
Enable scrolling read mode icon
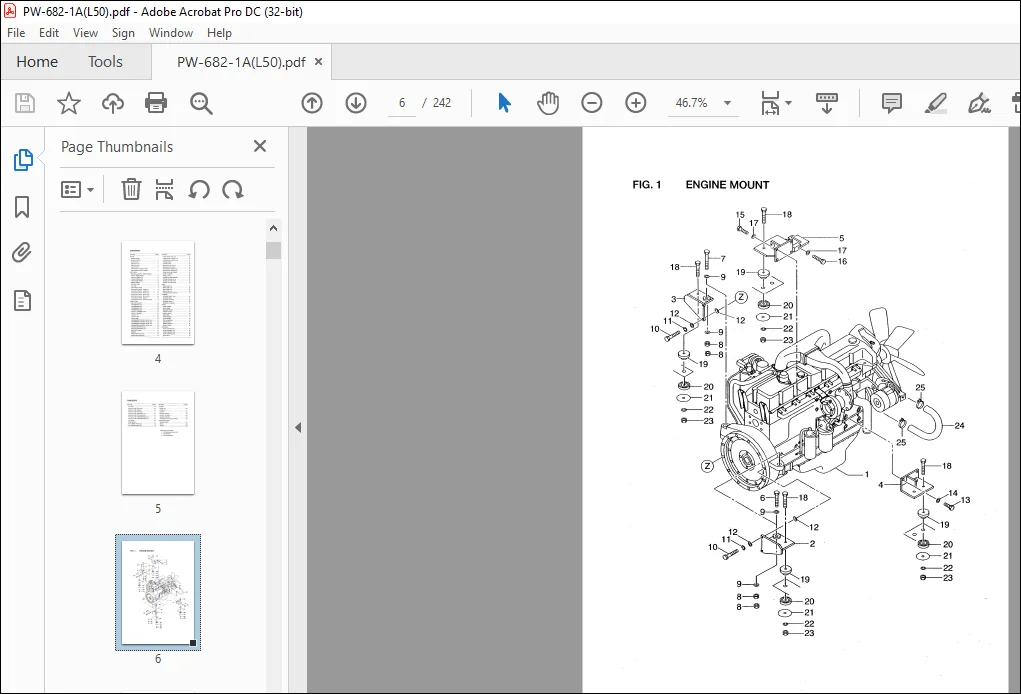pyautogui.click(x=827, y=103)
